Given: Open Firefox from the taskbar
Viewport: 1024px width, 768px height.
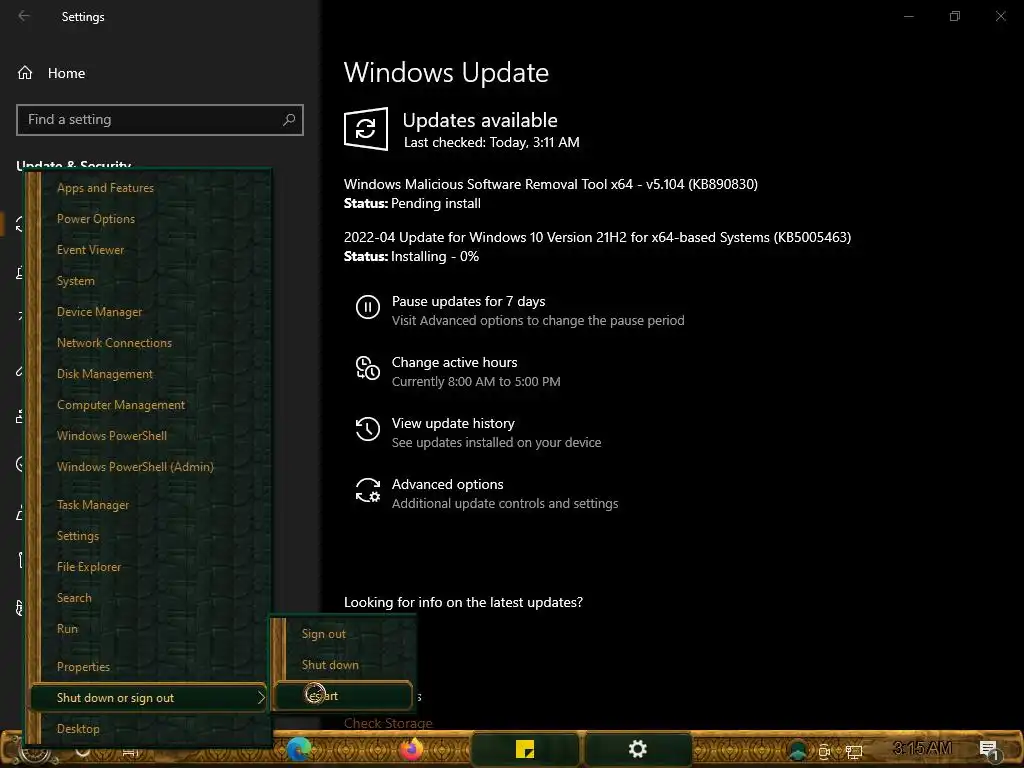Looking at the screenshot, I should 411,749.
